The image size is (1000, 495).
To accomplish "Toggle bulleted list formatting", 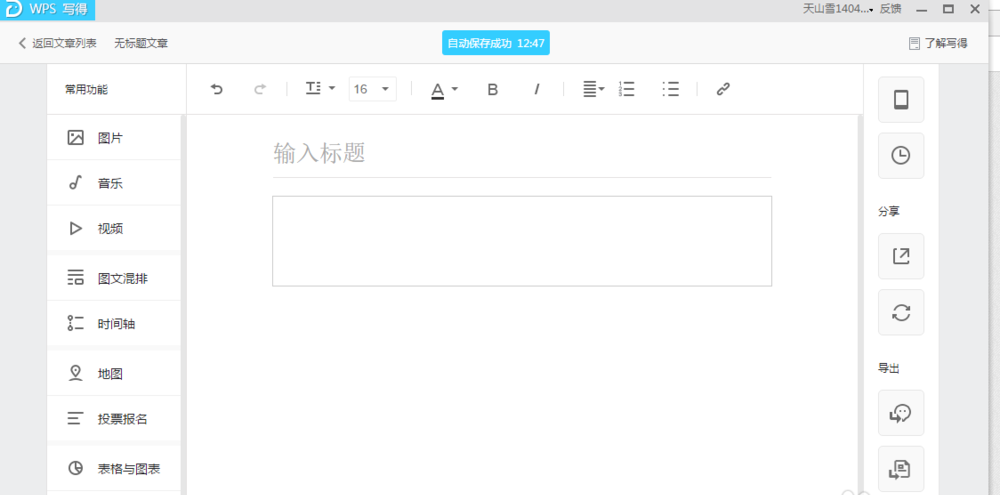I will [x=671, y=89].
